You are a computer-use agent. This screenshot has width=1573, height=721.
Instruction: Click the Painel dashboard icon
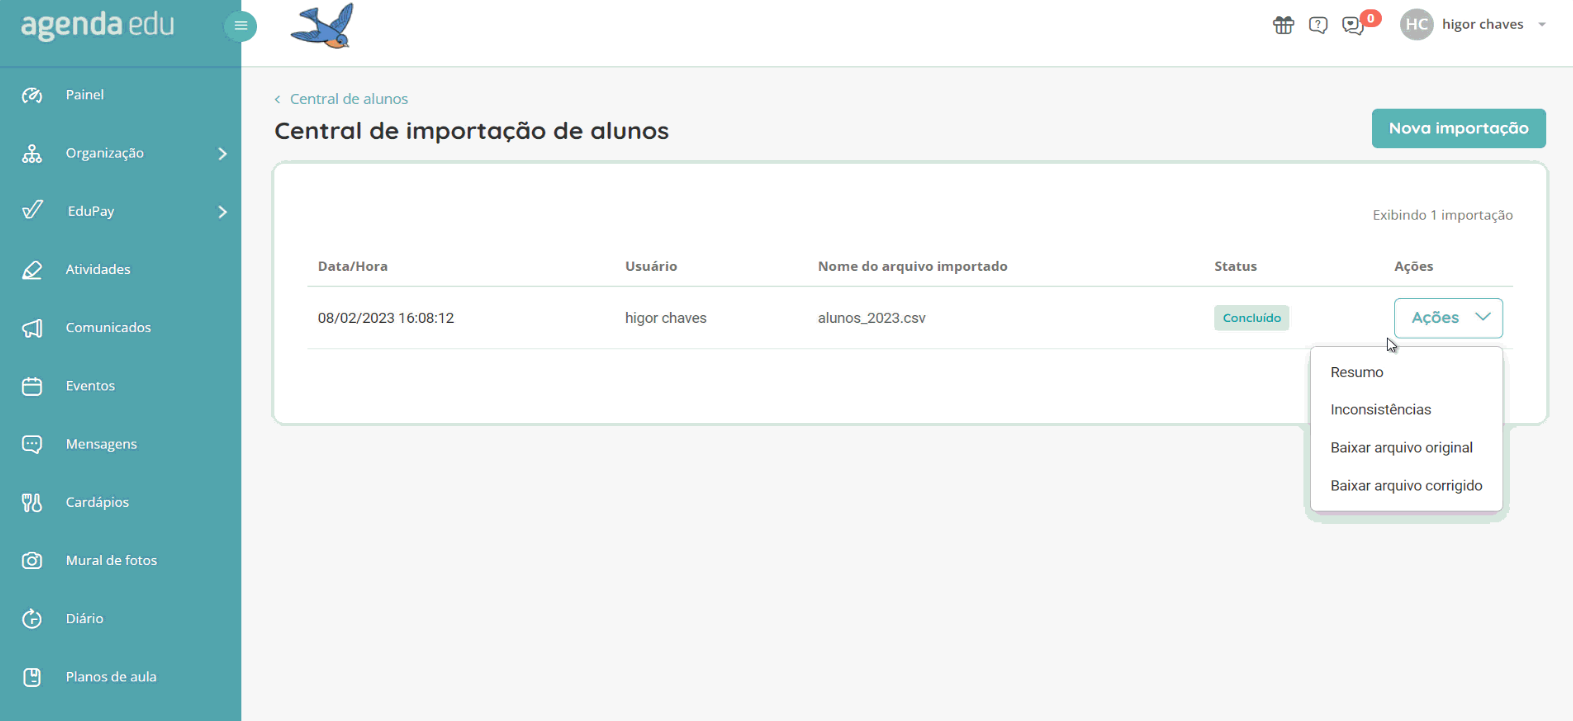pos(32,95)
